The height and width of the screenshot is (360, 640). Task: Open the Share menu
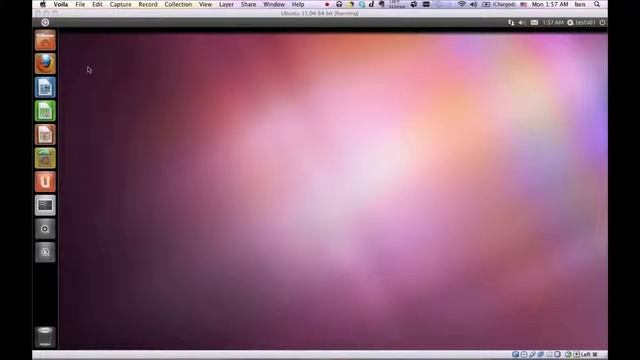click(x=248, y=4)
